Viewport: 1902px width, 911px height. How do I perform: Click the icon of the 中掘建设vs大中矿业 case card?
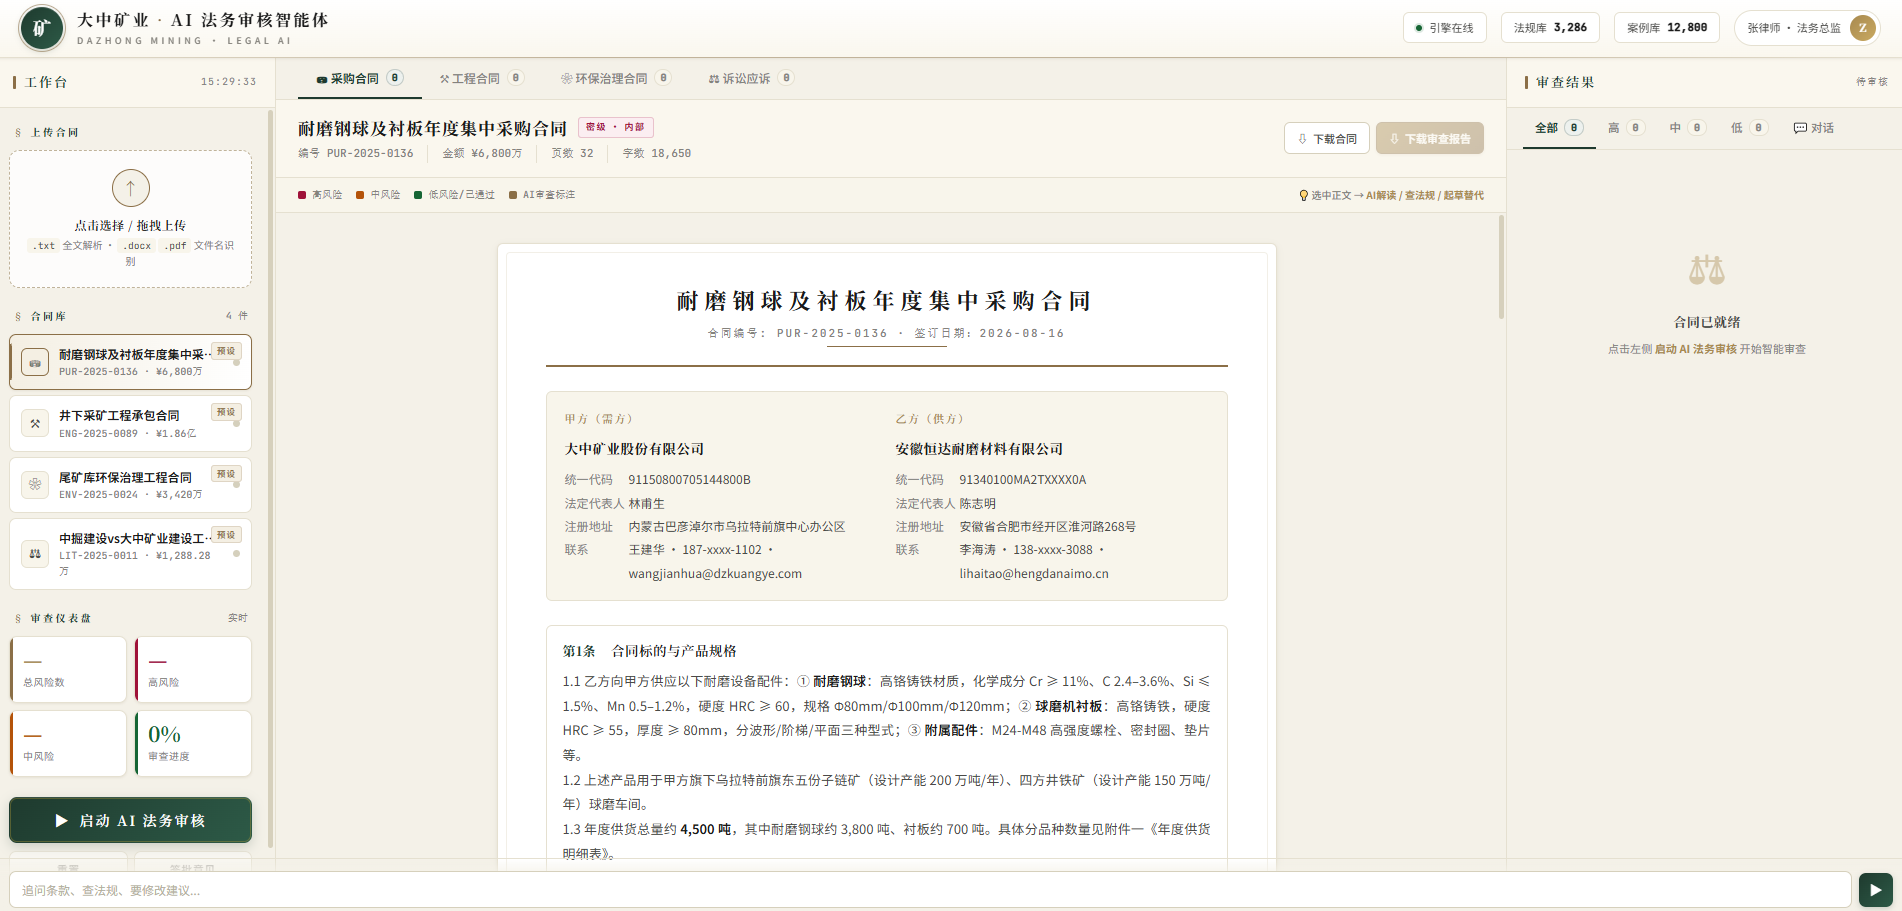35,553
